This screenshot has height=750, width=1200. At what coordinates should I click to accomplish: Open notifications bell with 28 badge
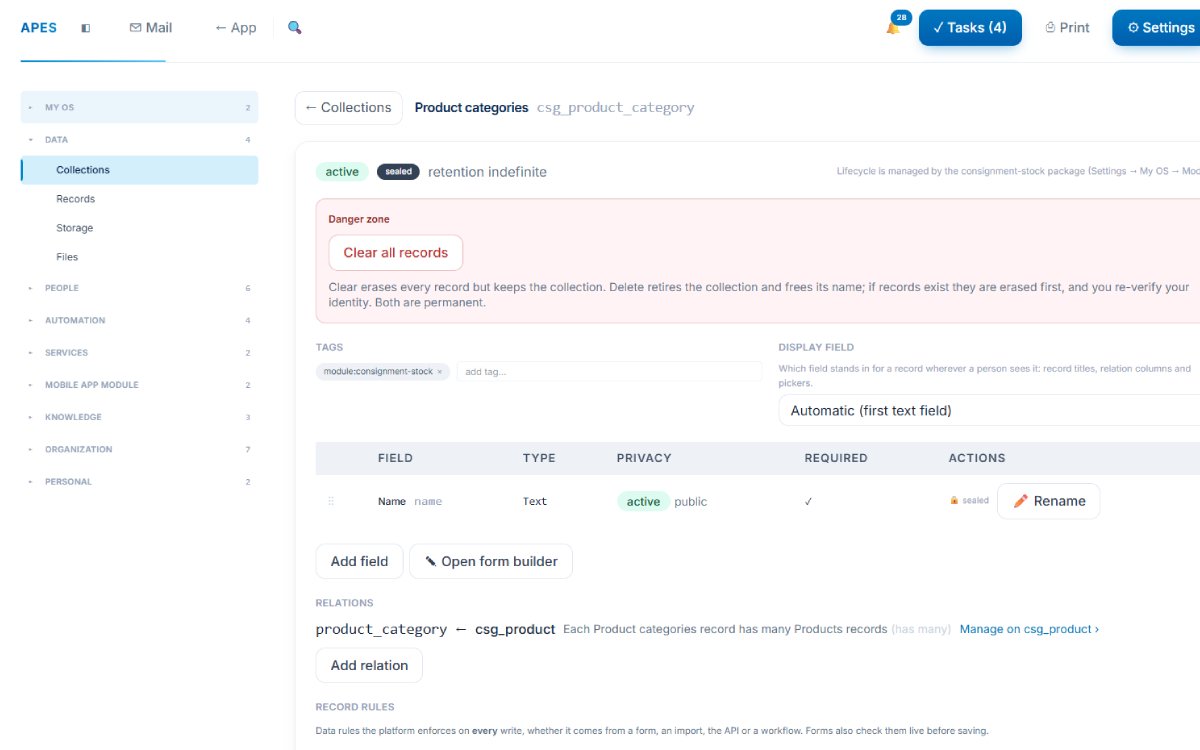[x=893, y=27]
